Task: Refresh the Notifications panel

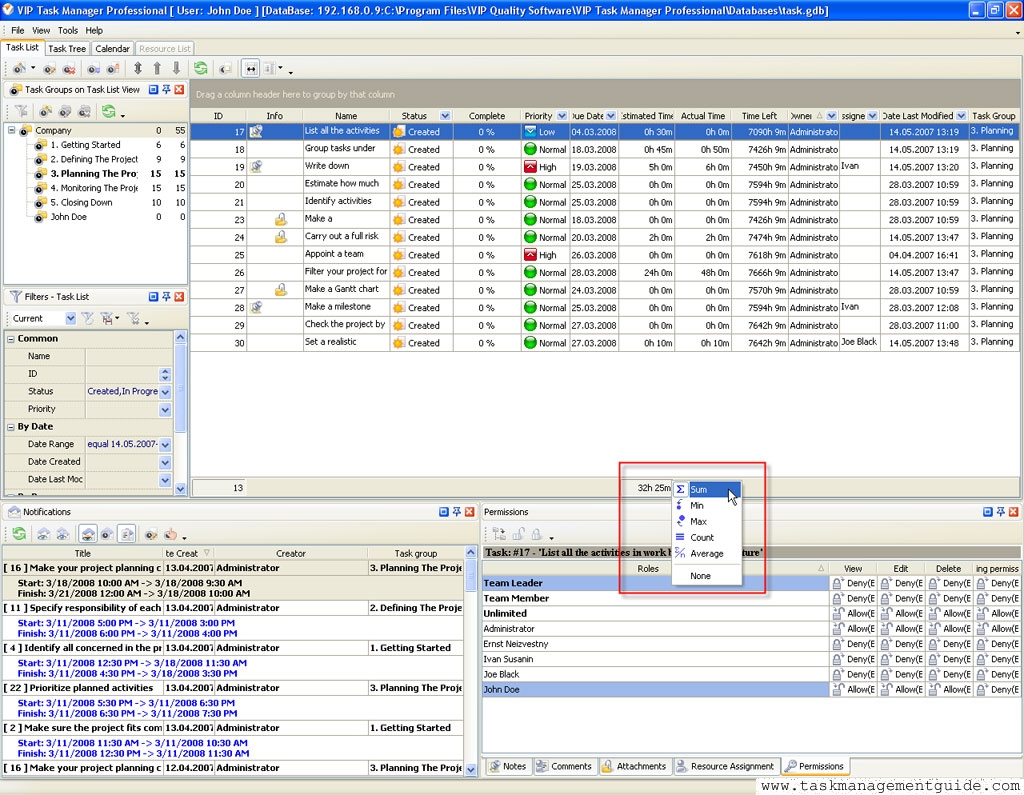Action: [20, 534]
